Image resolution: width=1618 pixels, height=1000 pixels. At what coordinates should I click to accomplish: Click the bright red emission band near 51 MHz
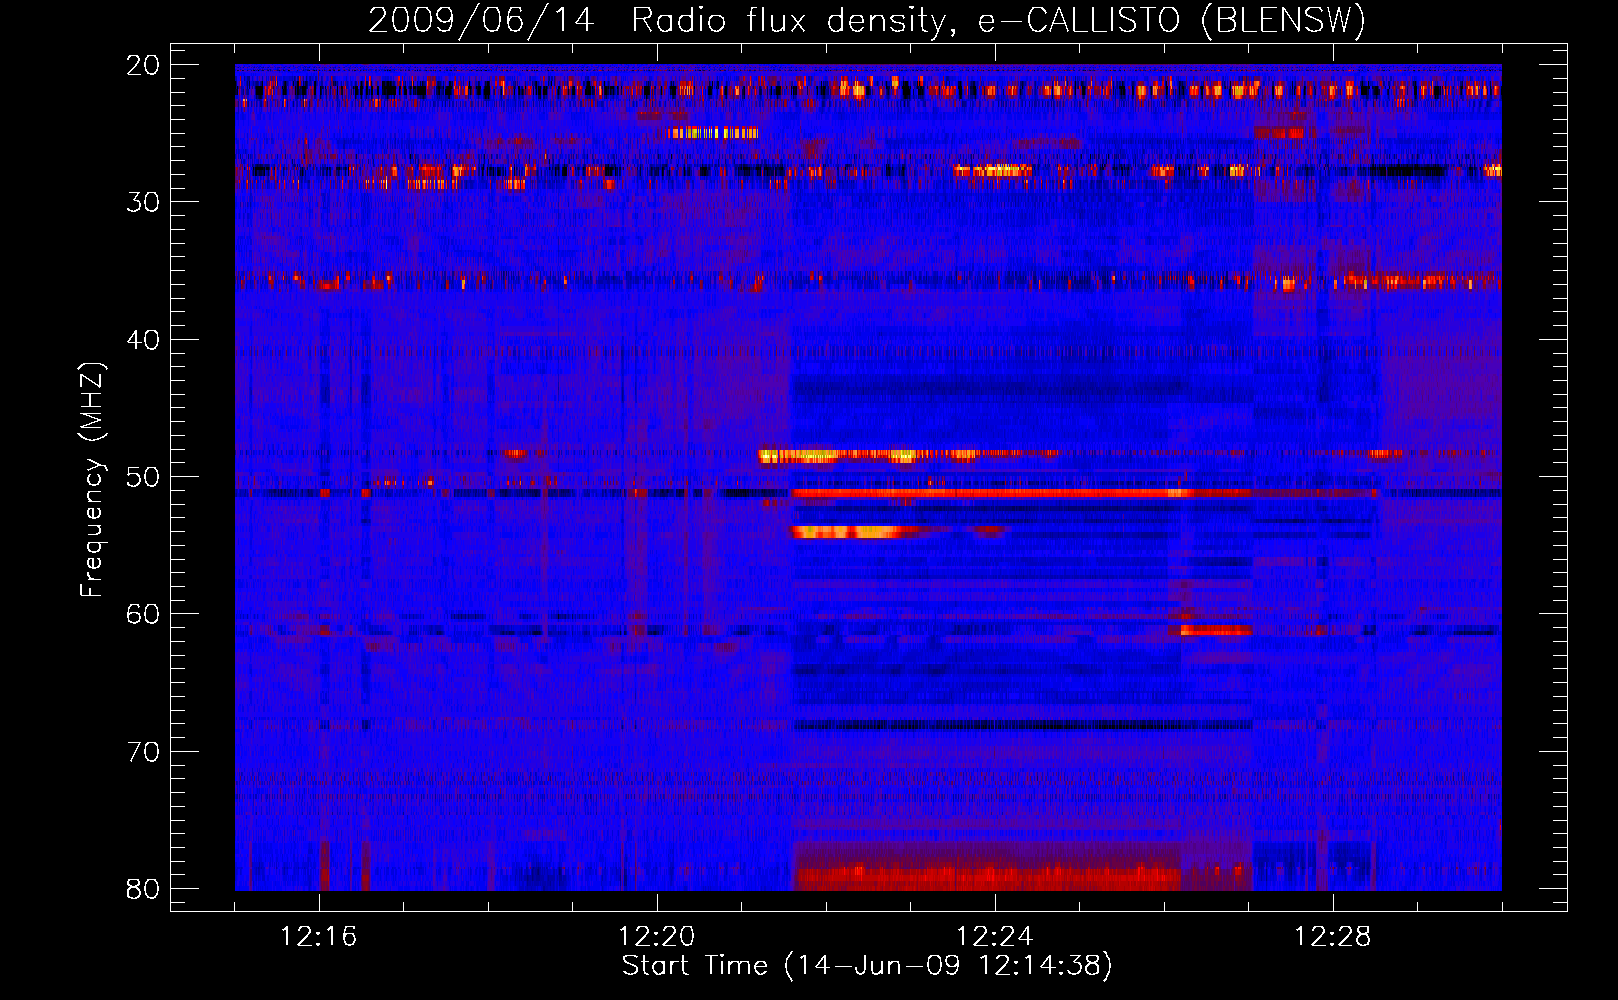[x=1020, y=493]
